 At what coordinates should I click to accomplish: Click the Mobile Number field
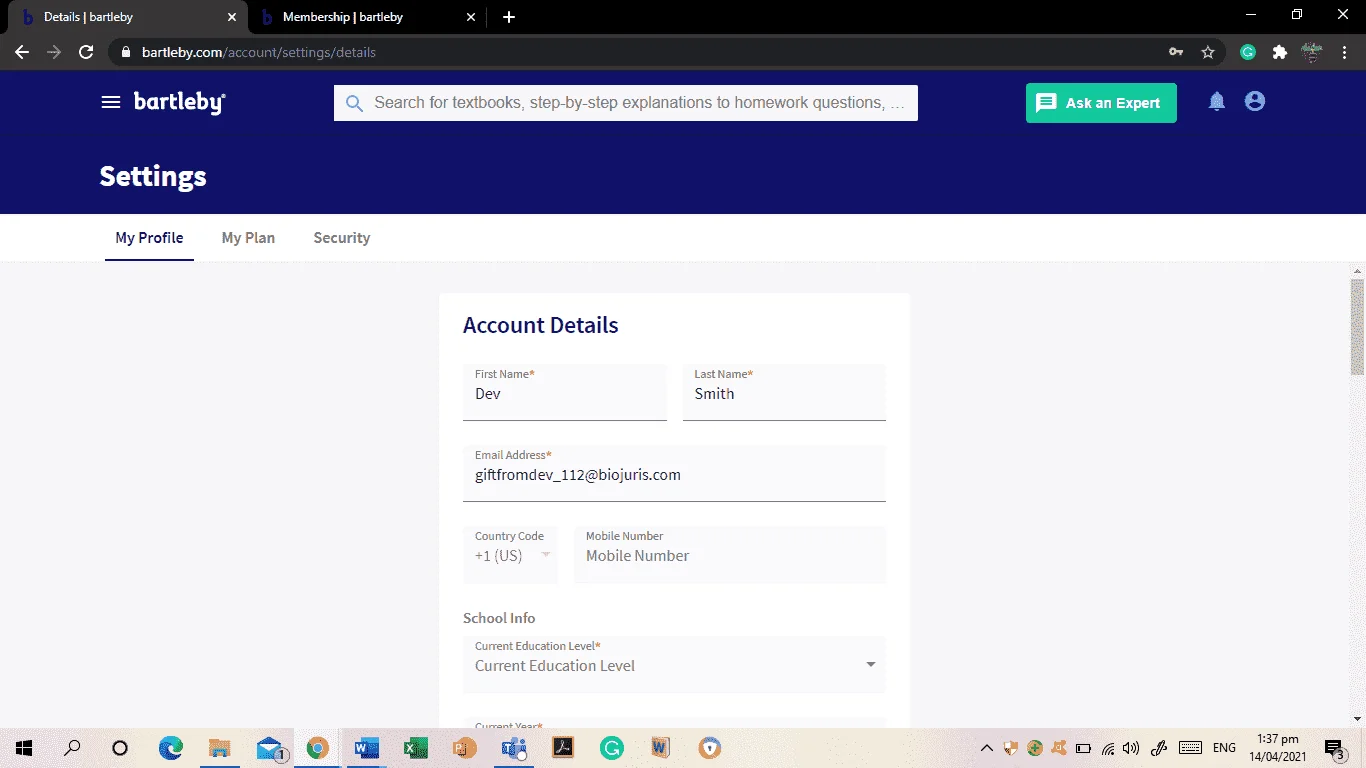tap(730, 555)
